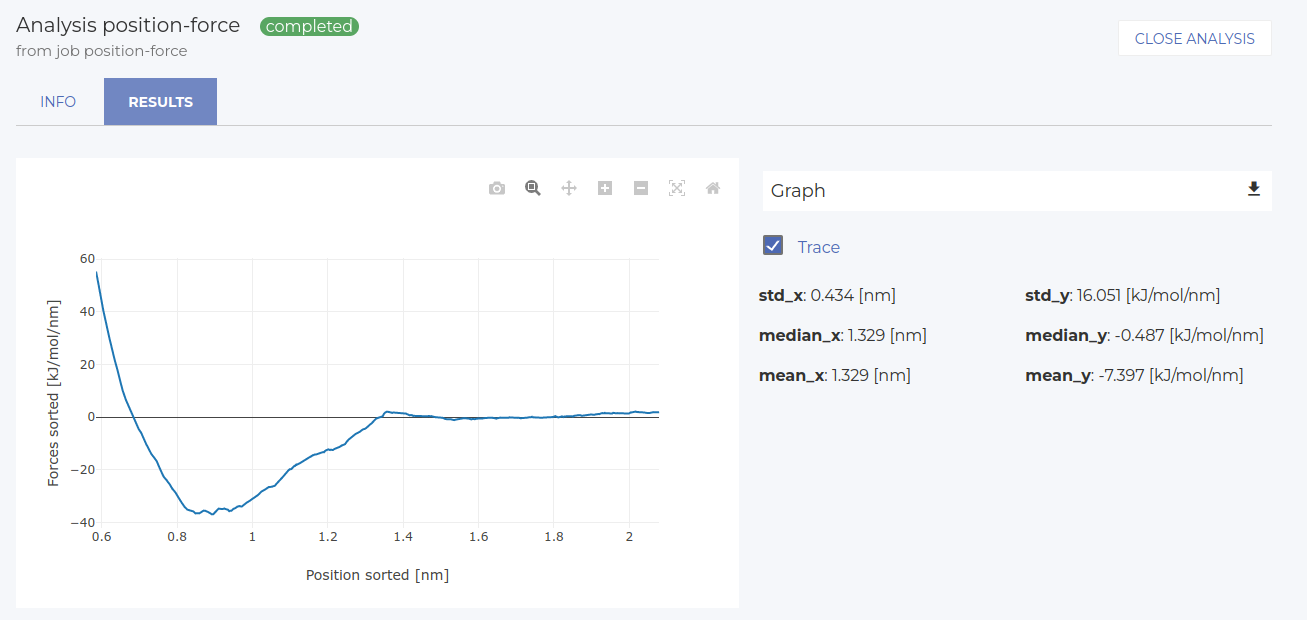Select the Zoom magnifier tool in the plot toolbar
Image resolution: width=1307 pixels, height=620 pixels.
click(533, 188)
